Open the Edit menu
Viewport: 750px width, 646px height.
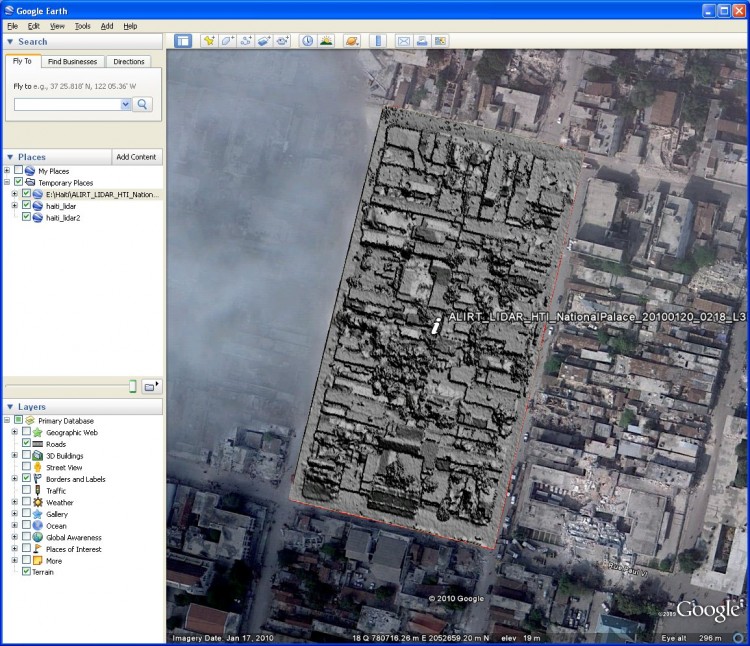tap(33, 26)
